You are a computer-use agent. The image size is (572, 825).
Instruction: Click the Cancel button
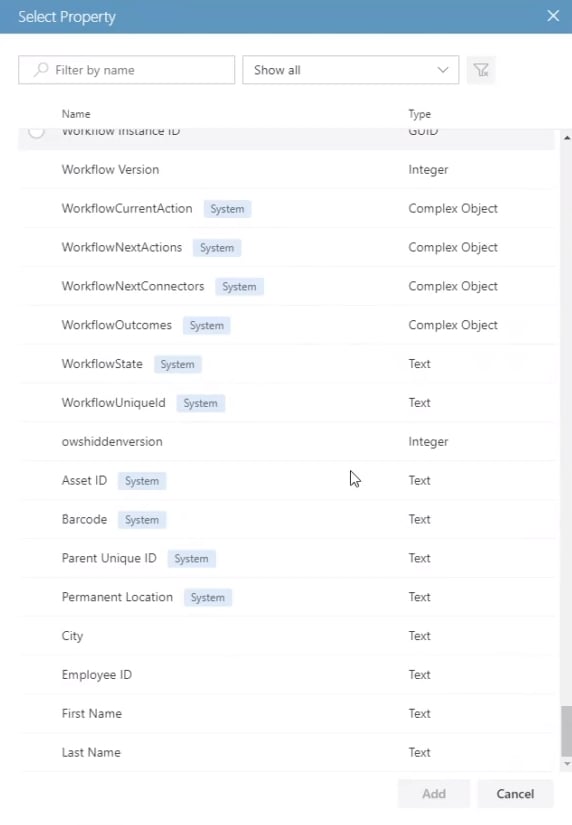click(515, 793)
